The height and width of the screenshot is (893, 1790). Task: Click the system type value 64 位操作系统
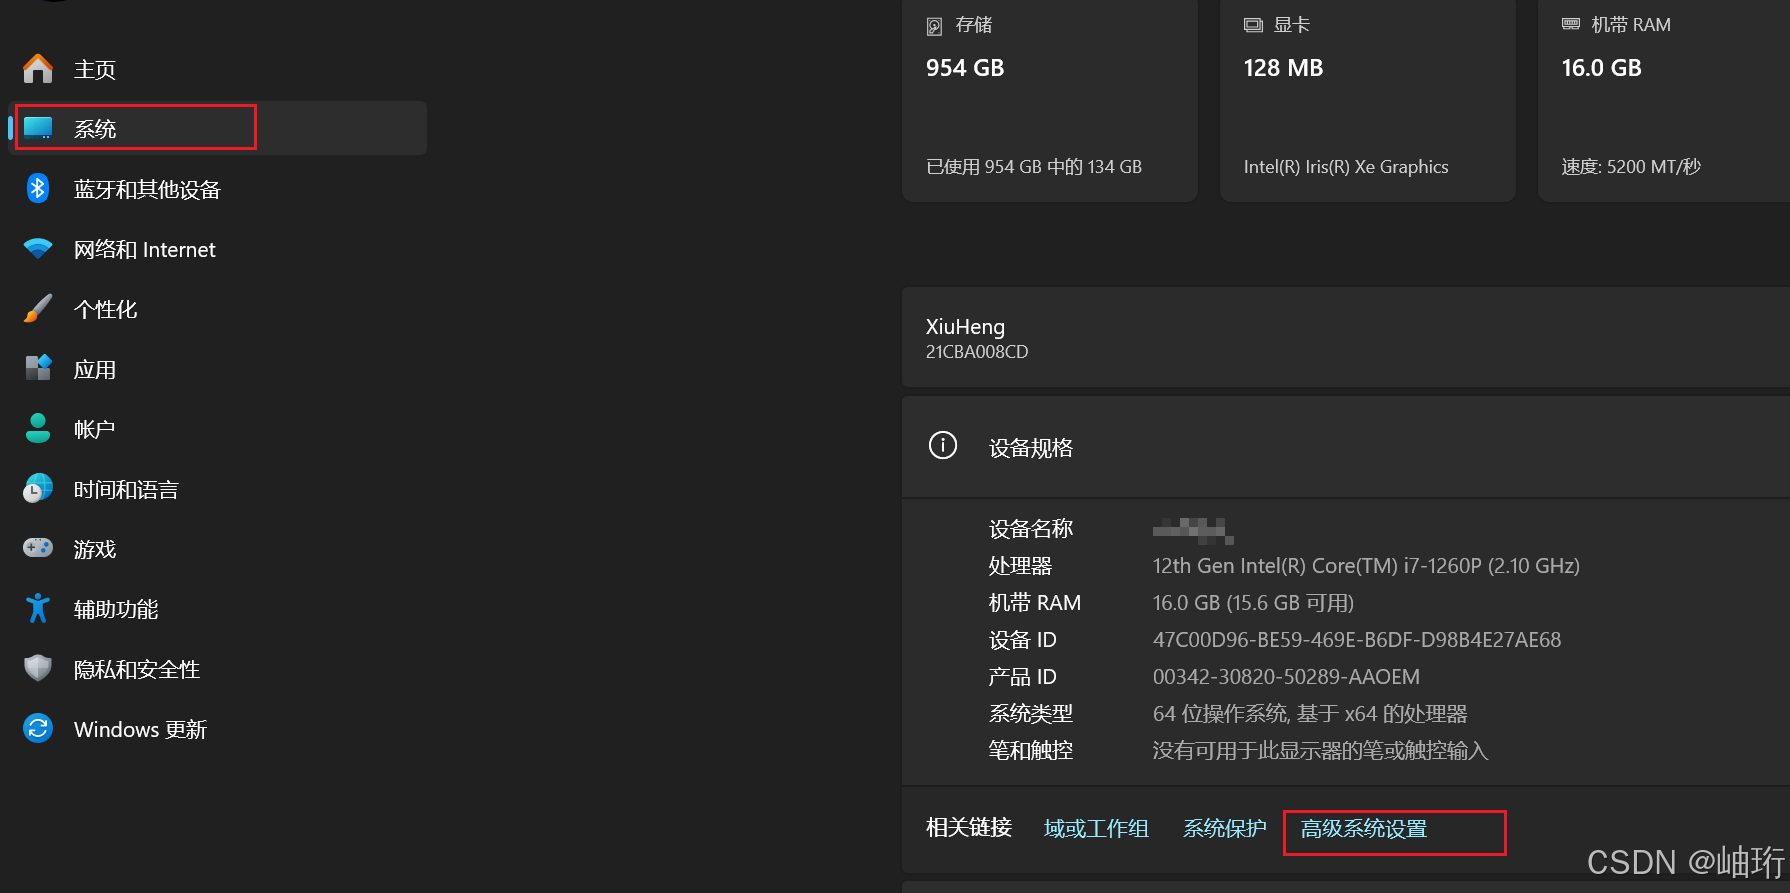pos(1310,714)
